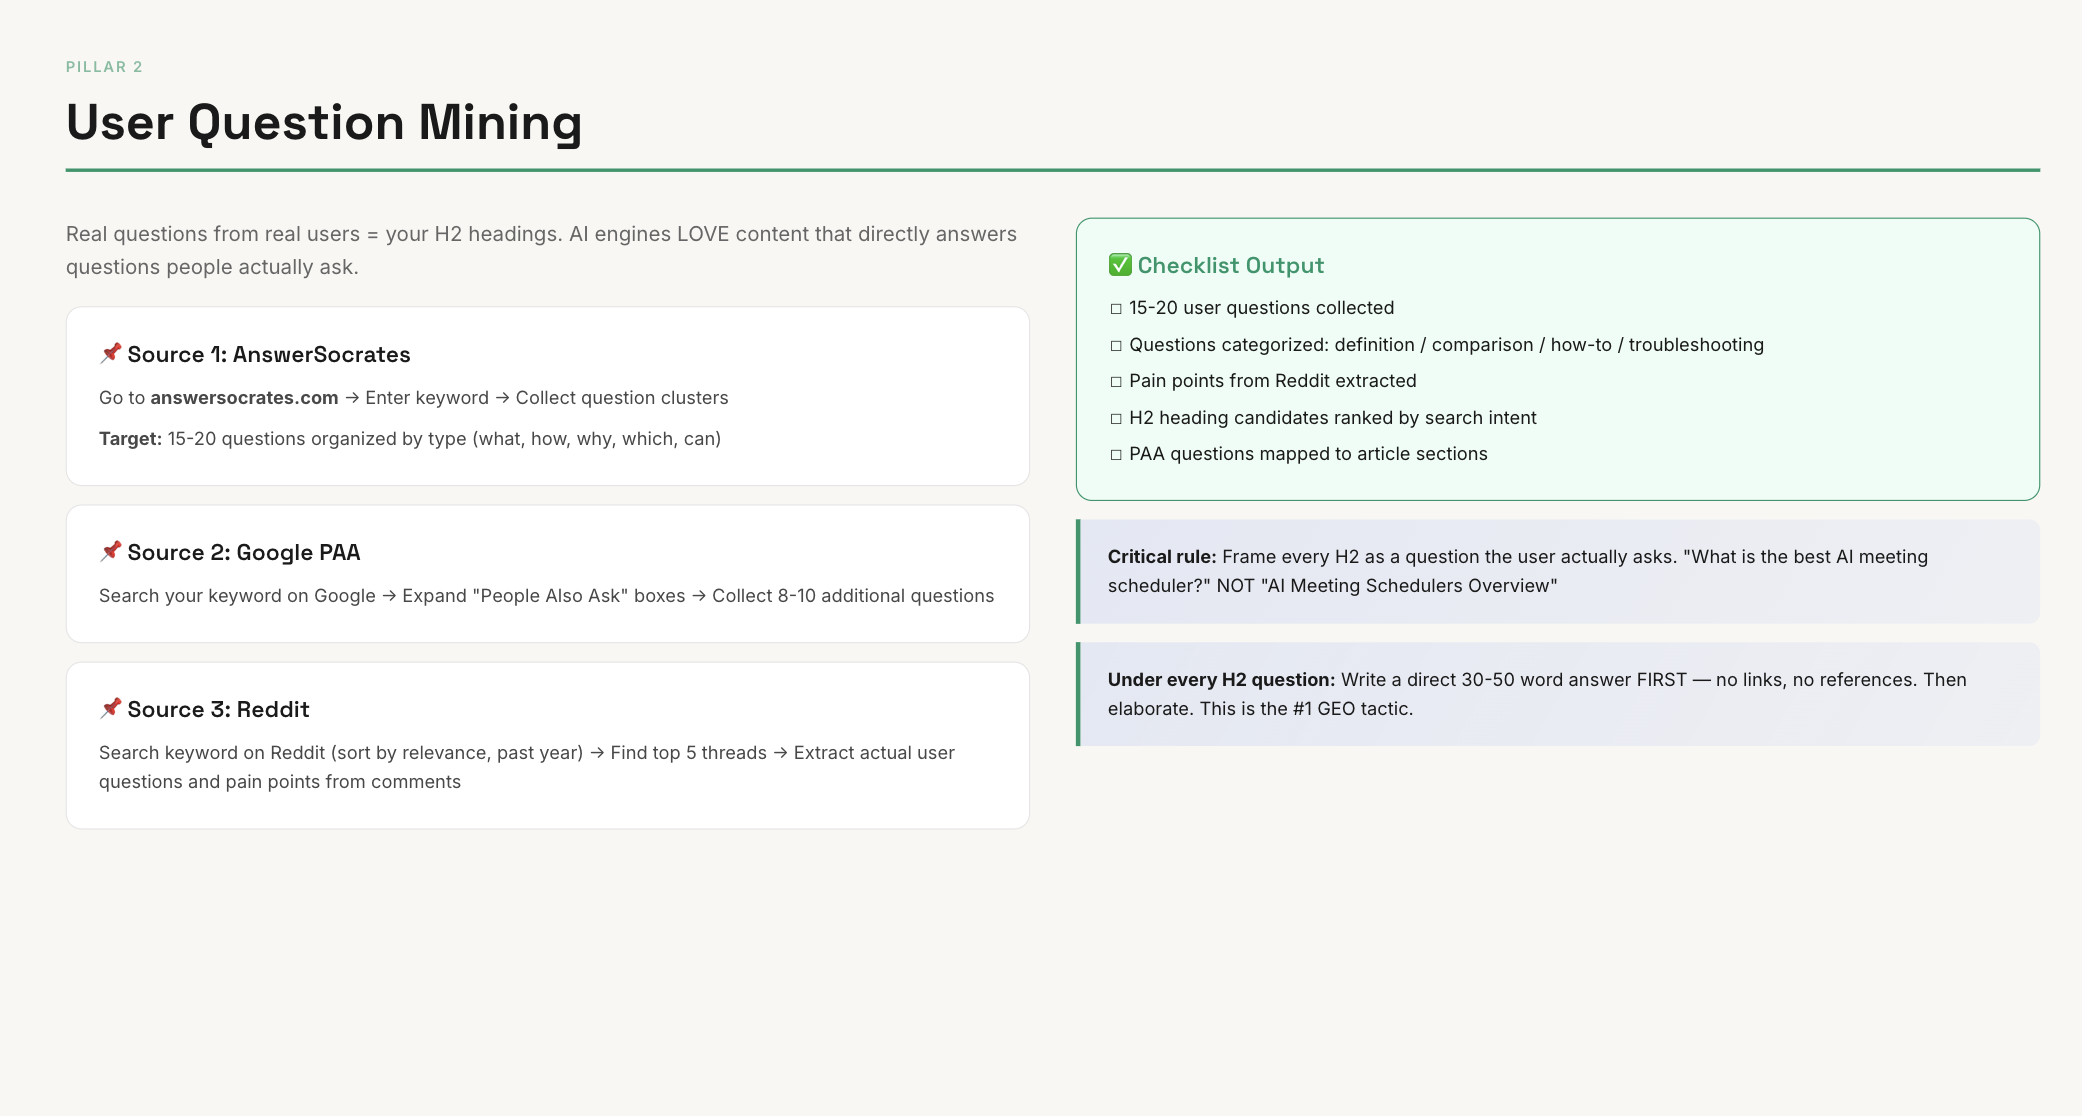The width and height of the screenshot is (2082, 1116).
Task: Click the 'PILLAR 2' label
Action: [104, 67]
